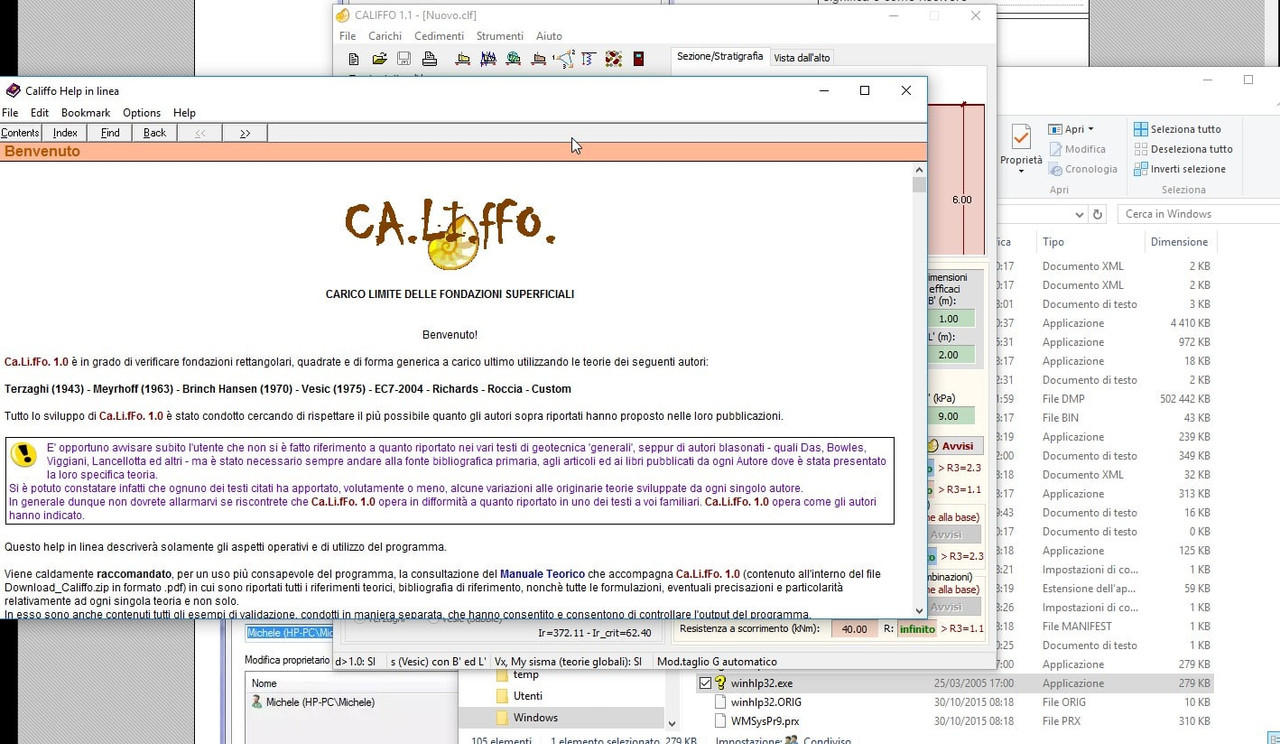Screen dimensions: 1280x744
Task: Click the B' (m) value field 1.00
Action: pos(949,319)
